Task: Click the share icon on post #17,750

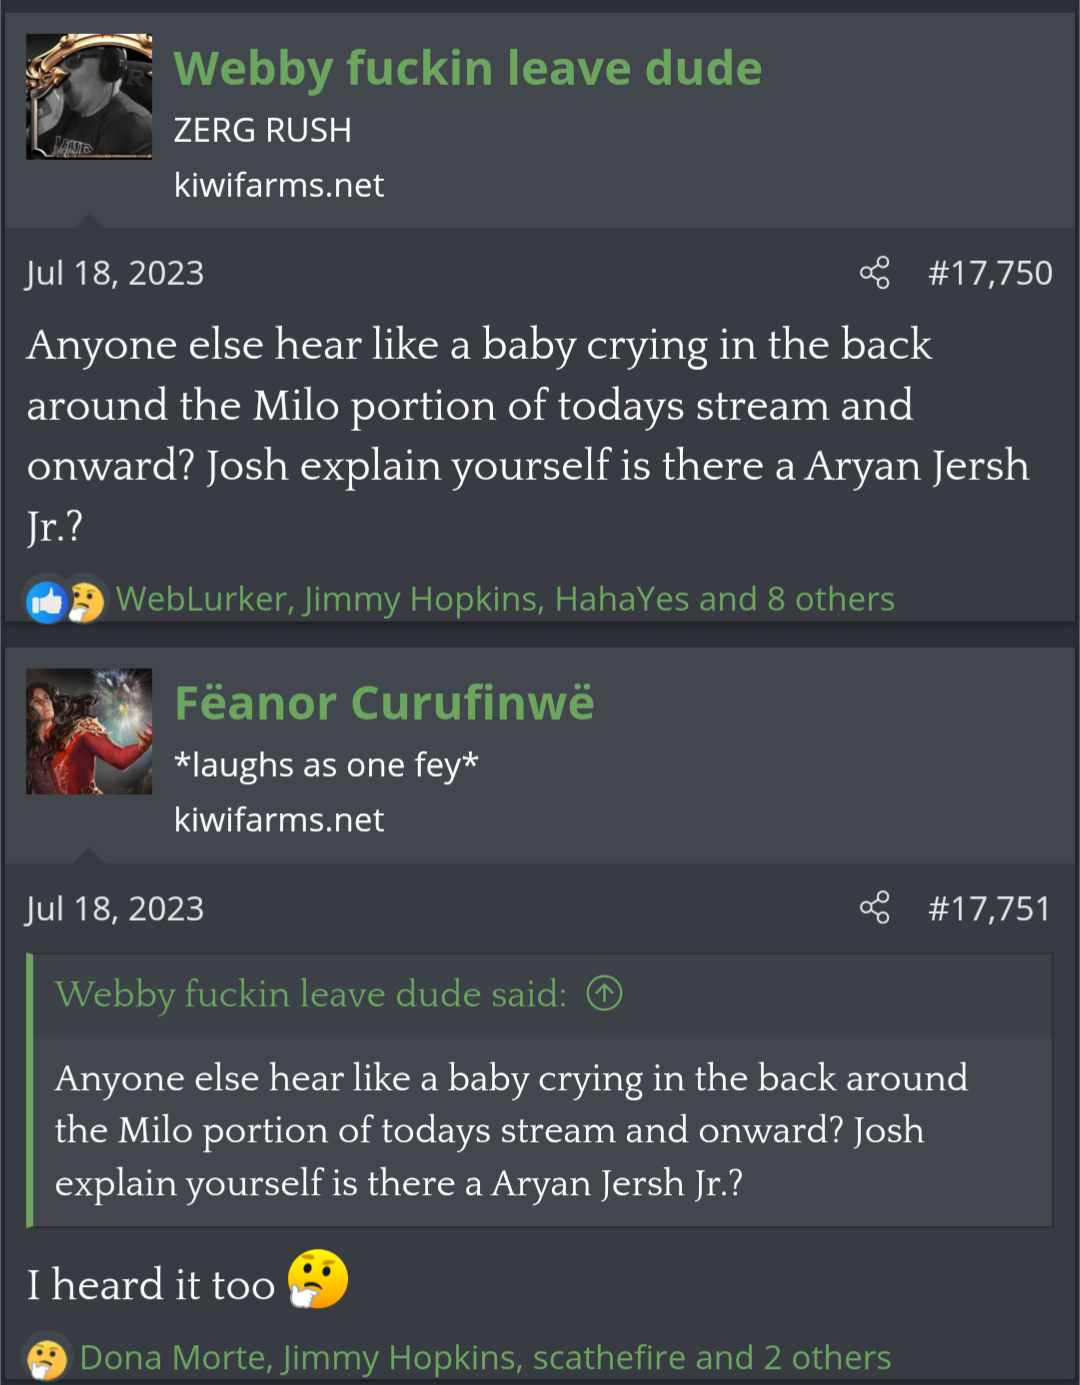Action: (x=874, y=273)
